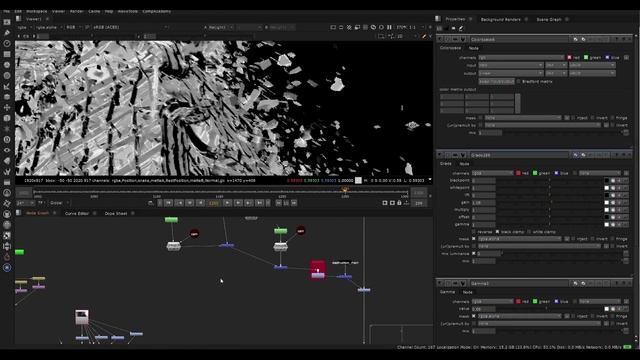The height and width of the screenshot is (360, 640).
Task: Click the Viewer pane layout icon
Action: click(19, 19)
